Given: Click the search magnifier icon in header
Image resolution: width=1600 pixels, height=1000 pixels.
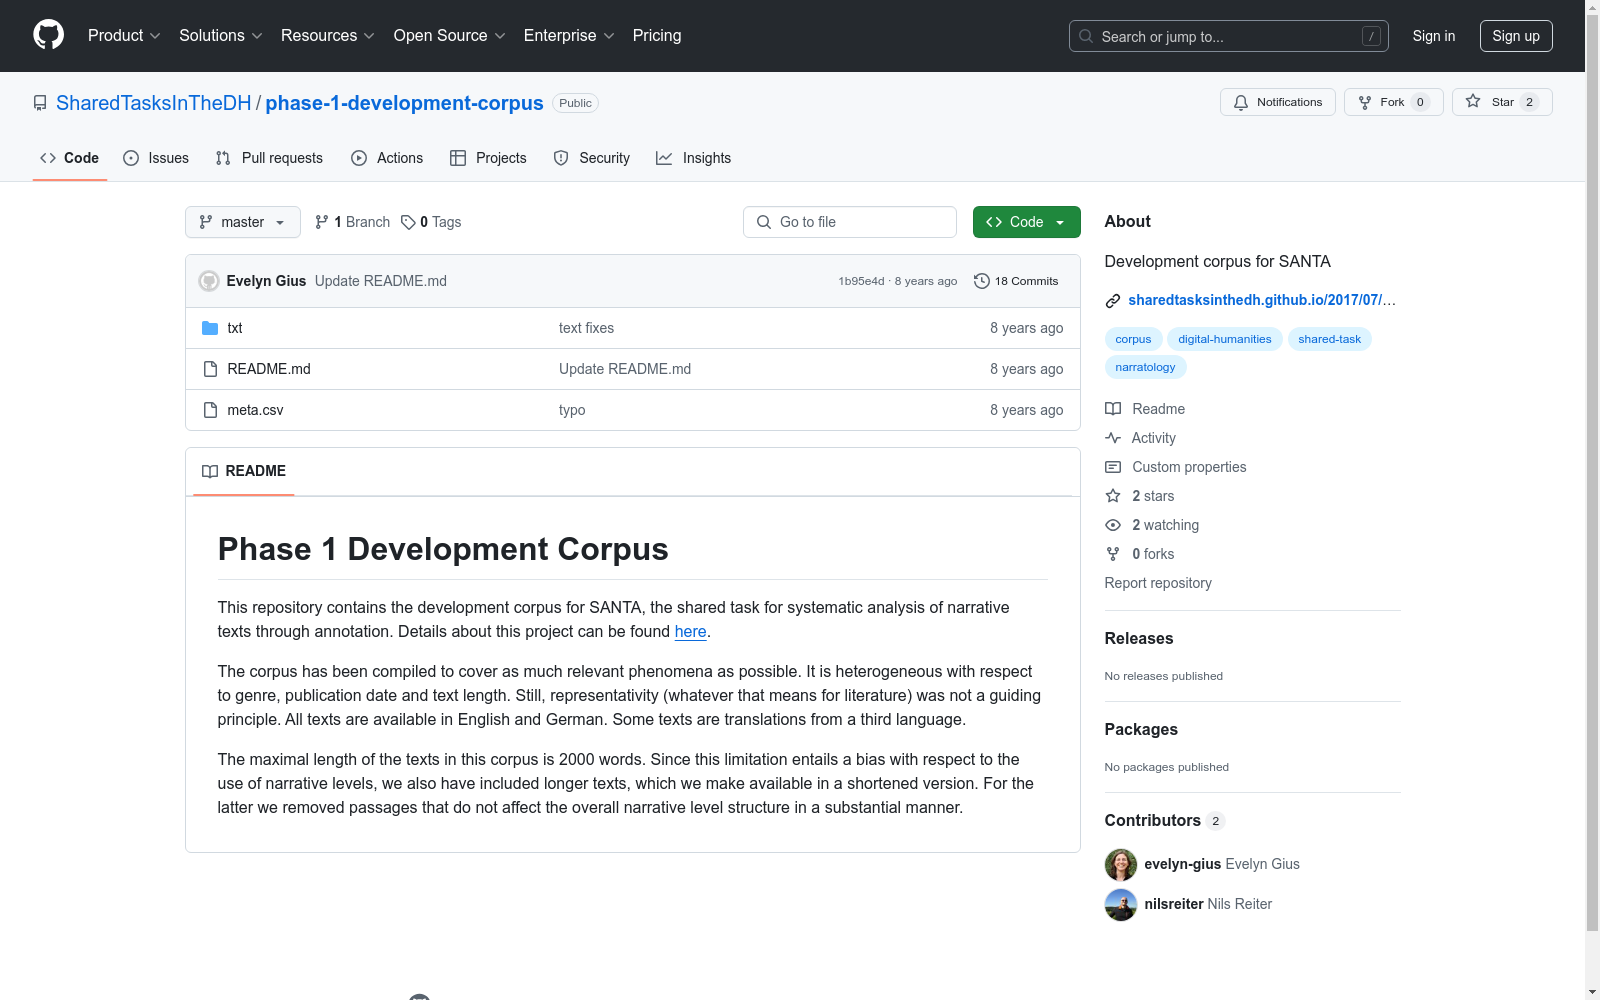Looking at the screenshot, I should 1086,36.
